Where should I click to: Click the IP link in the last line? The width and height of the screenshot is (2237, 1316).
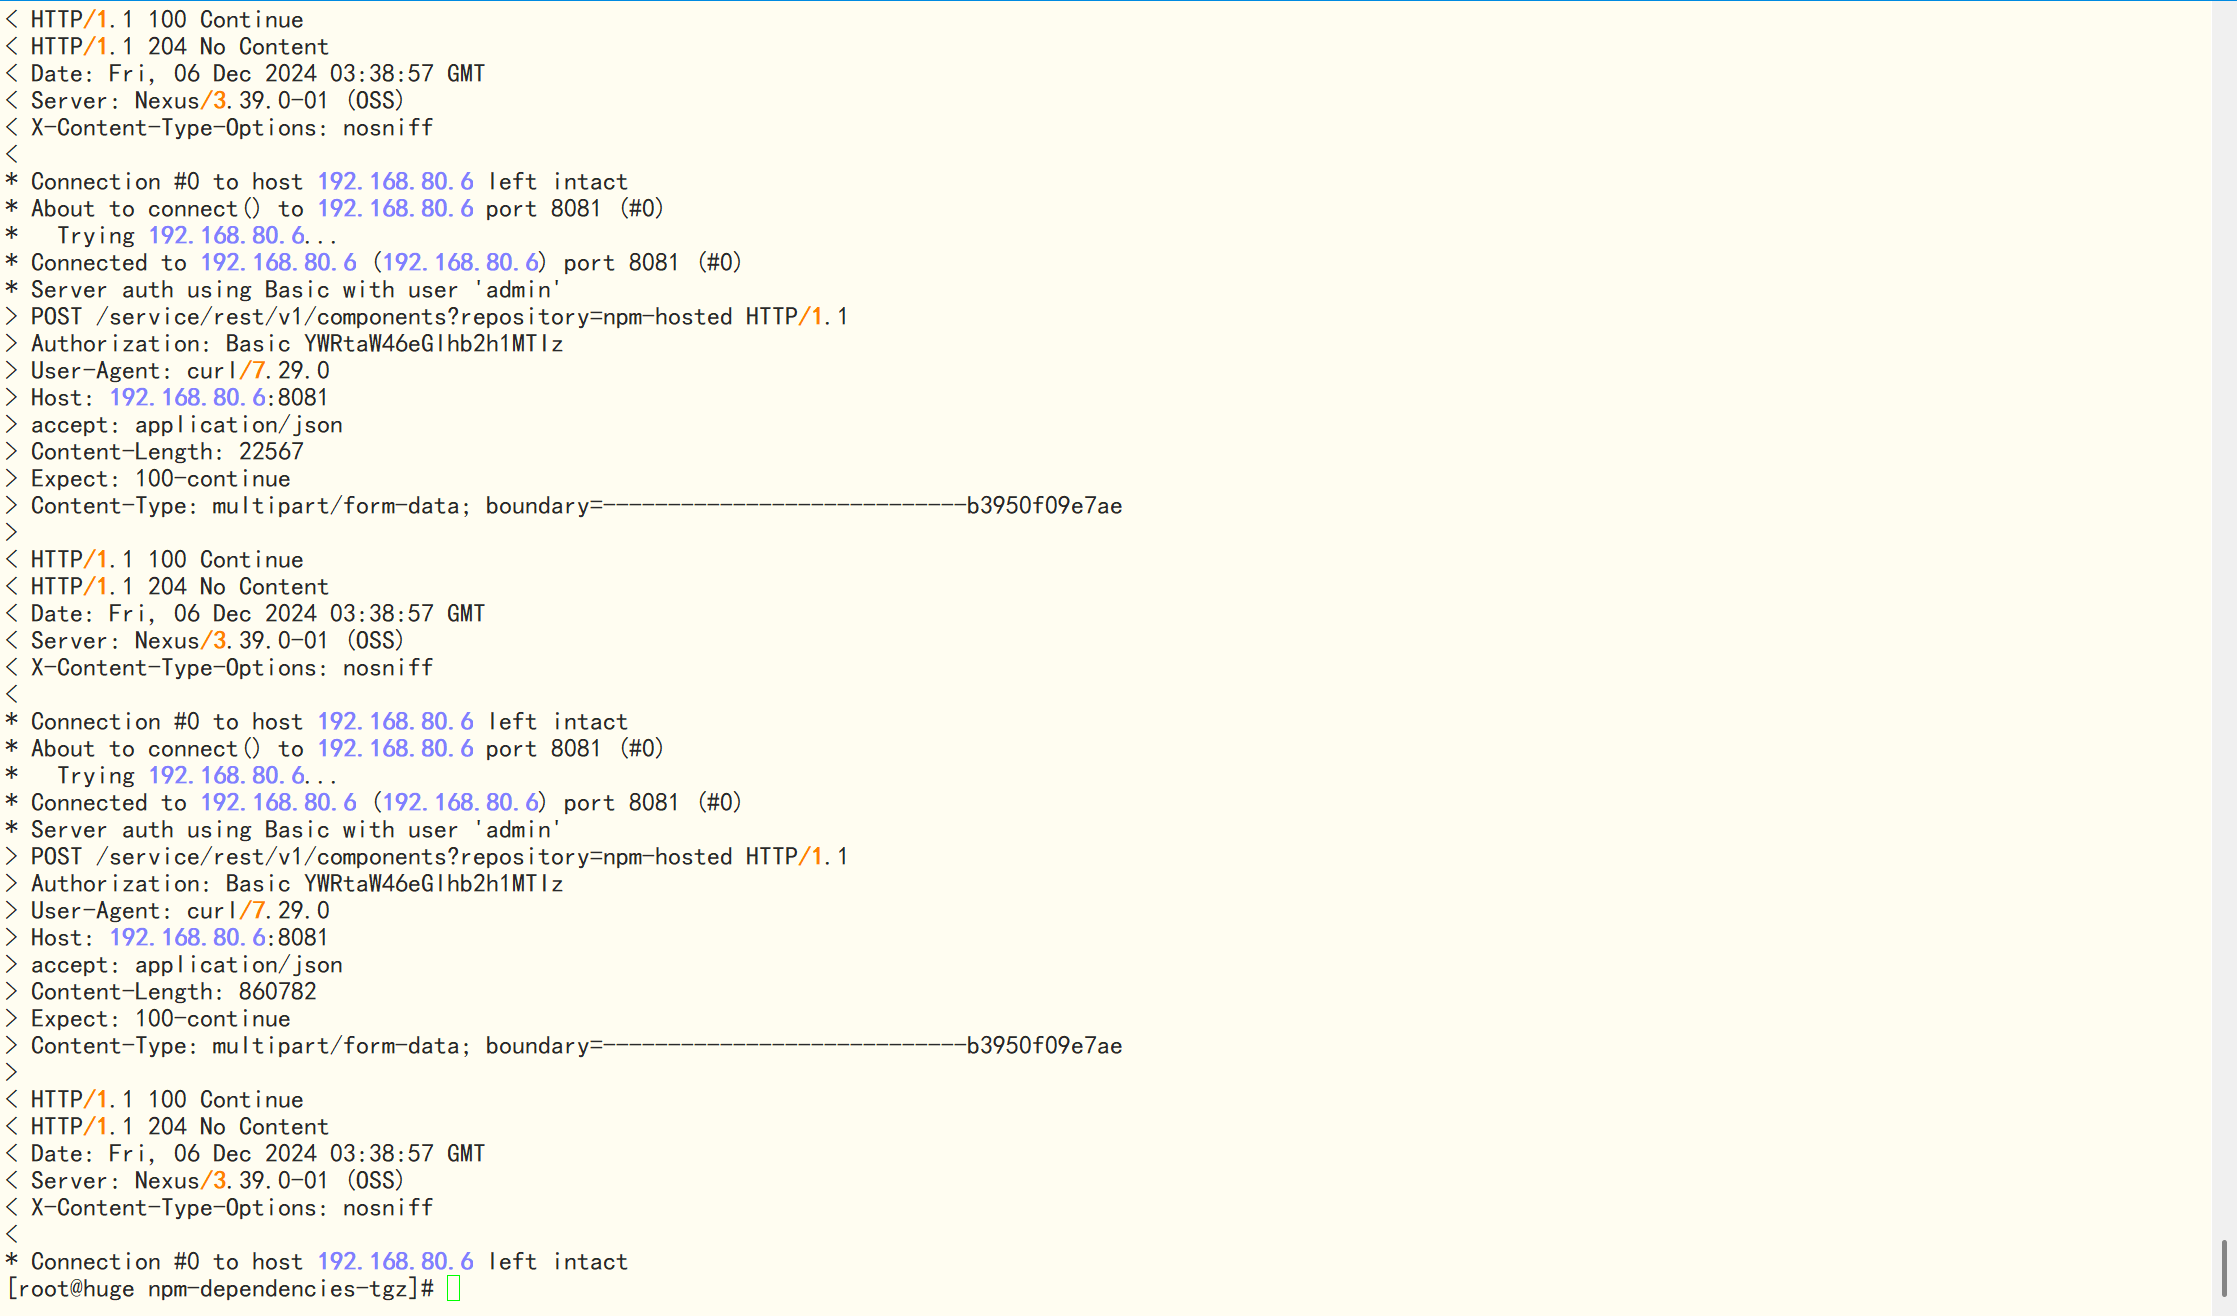click(x=395, y=1262)
